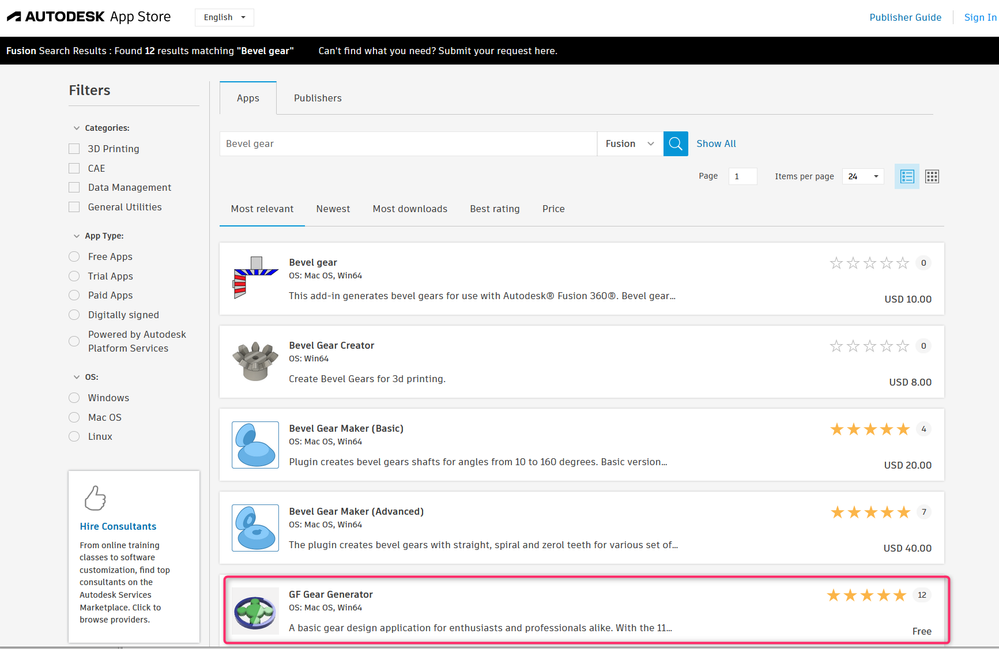Click the blue search magnifier button

[x=675, y=144]
